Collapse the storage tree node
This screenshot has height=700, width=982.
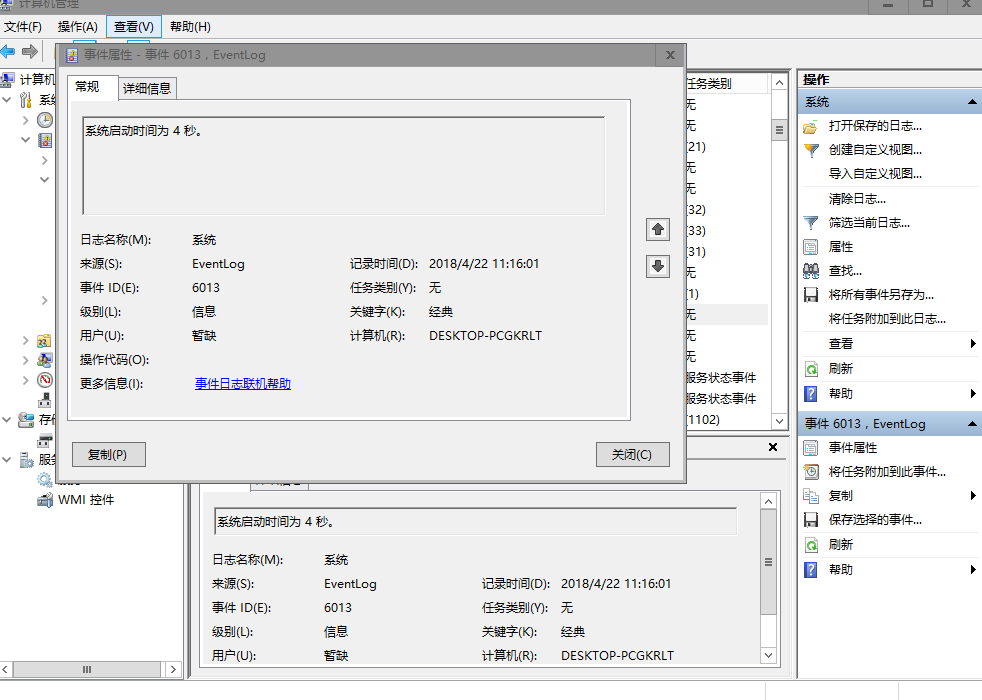point(7,419)
